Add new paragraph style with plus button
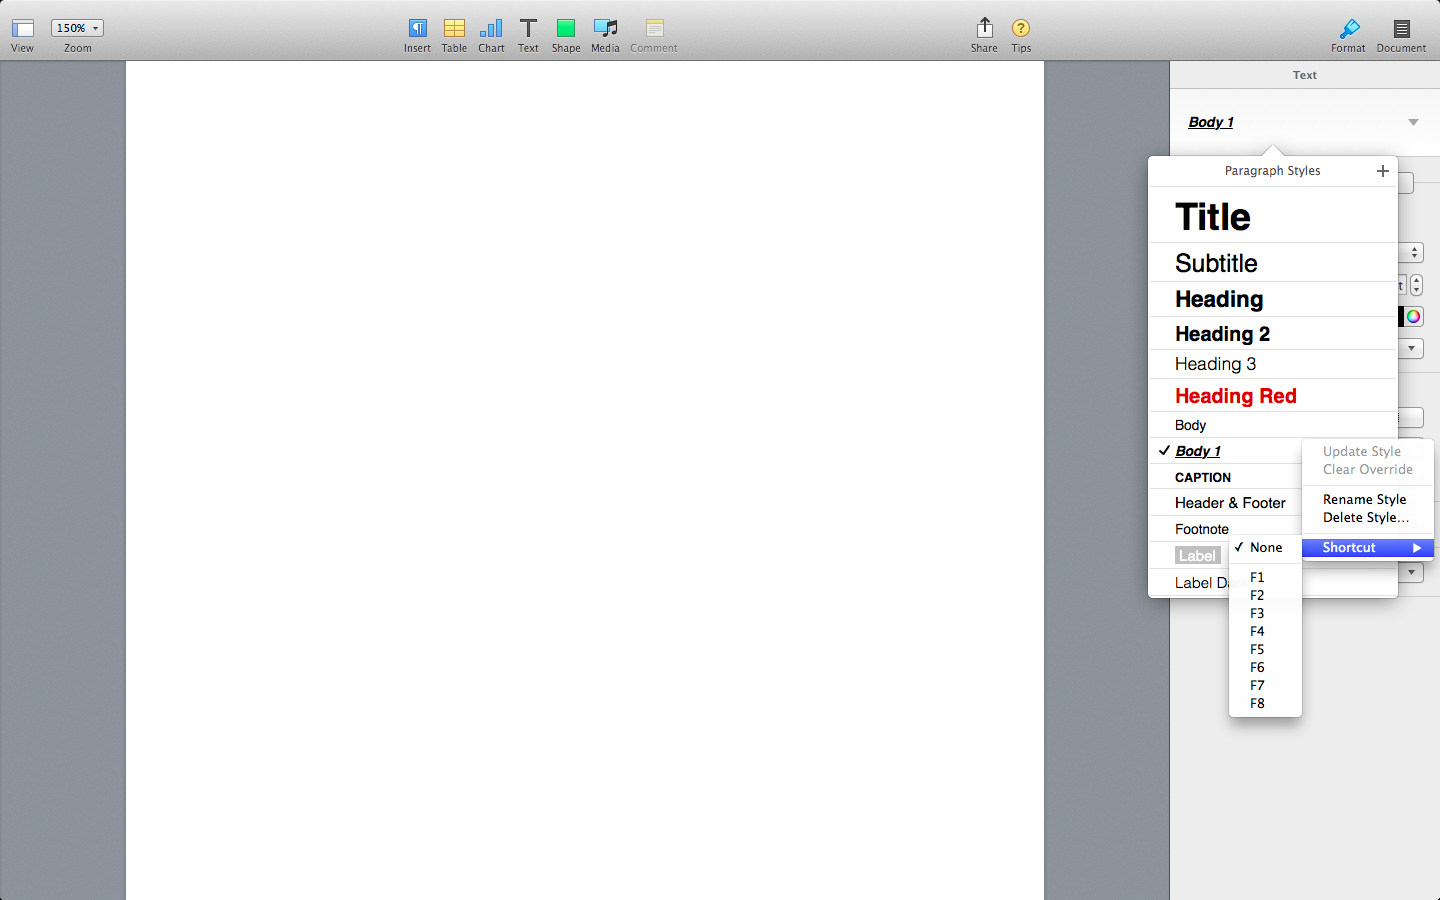Viewport: 1440px width, 900px height. 1383,171
